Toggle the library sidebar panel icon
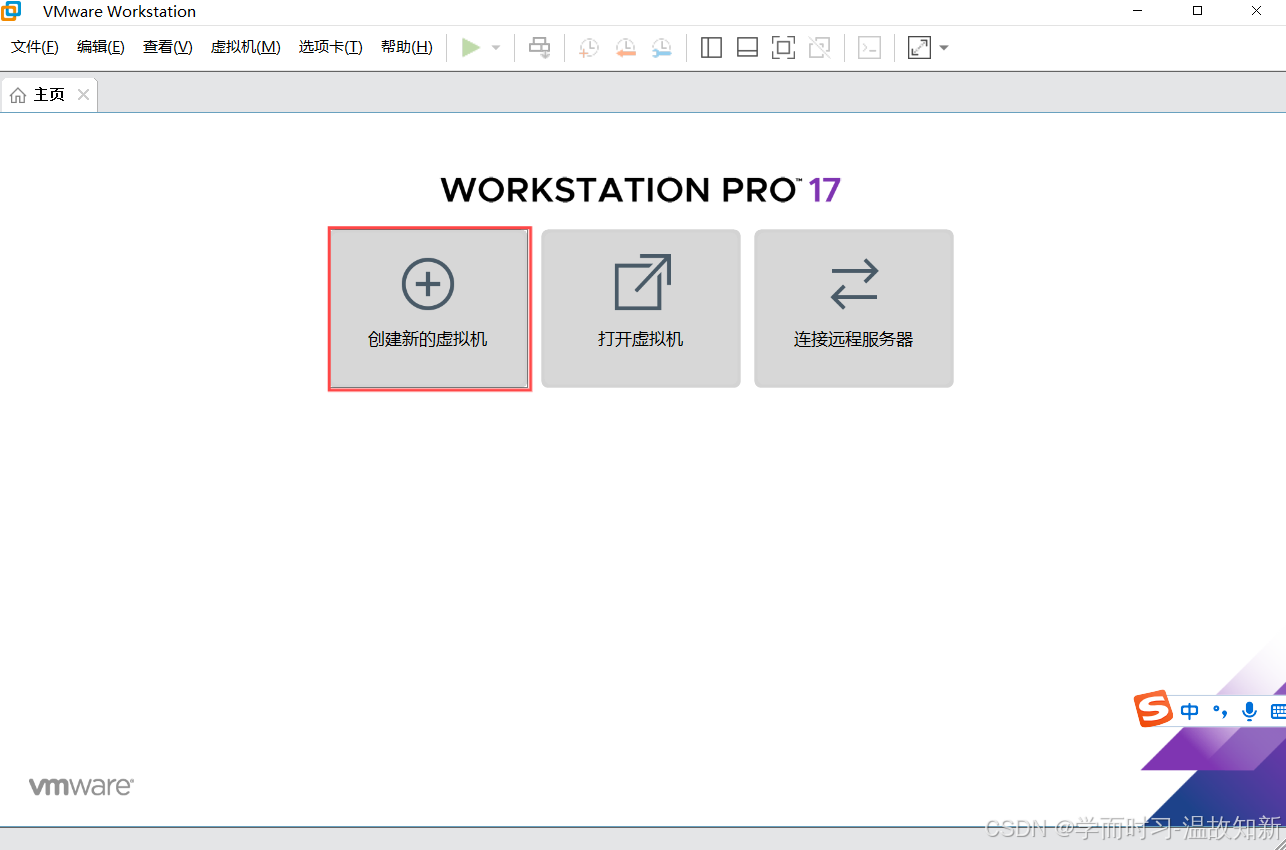The height and width of the screenshot is (850, 1286). (x=711, y=47)
